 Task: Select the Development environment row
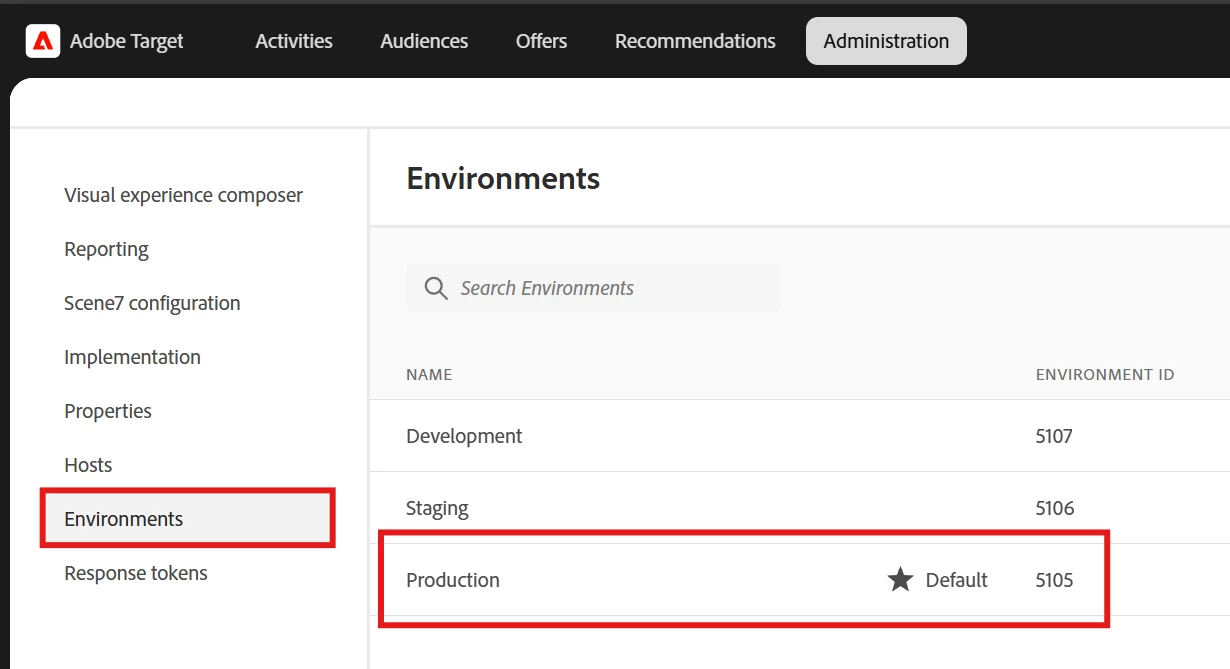800,436
